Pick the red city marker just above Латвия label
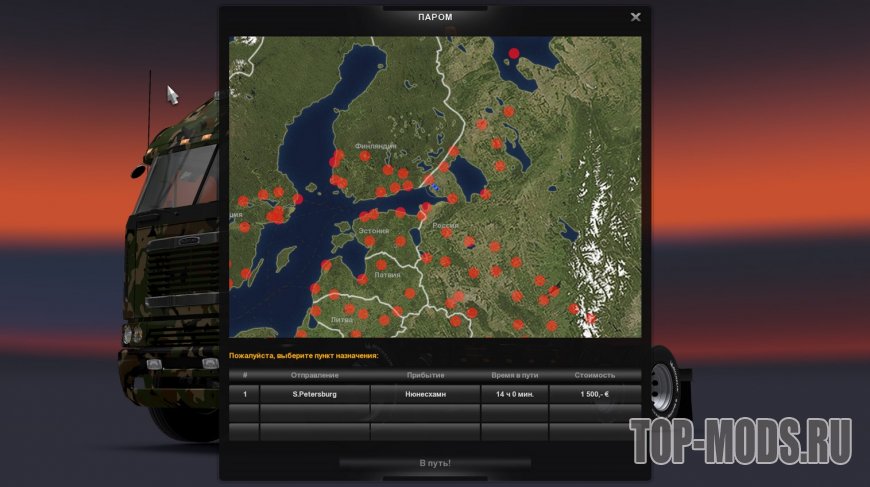Screen dimensions: 870x487 pos(381,265)
